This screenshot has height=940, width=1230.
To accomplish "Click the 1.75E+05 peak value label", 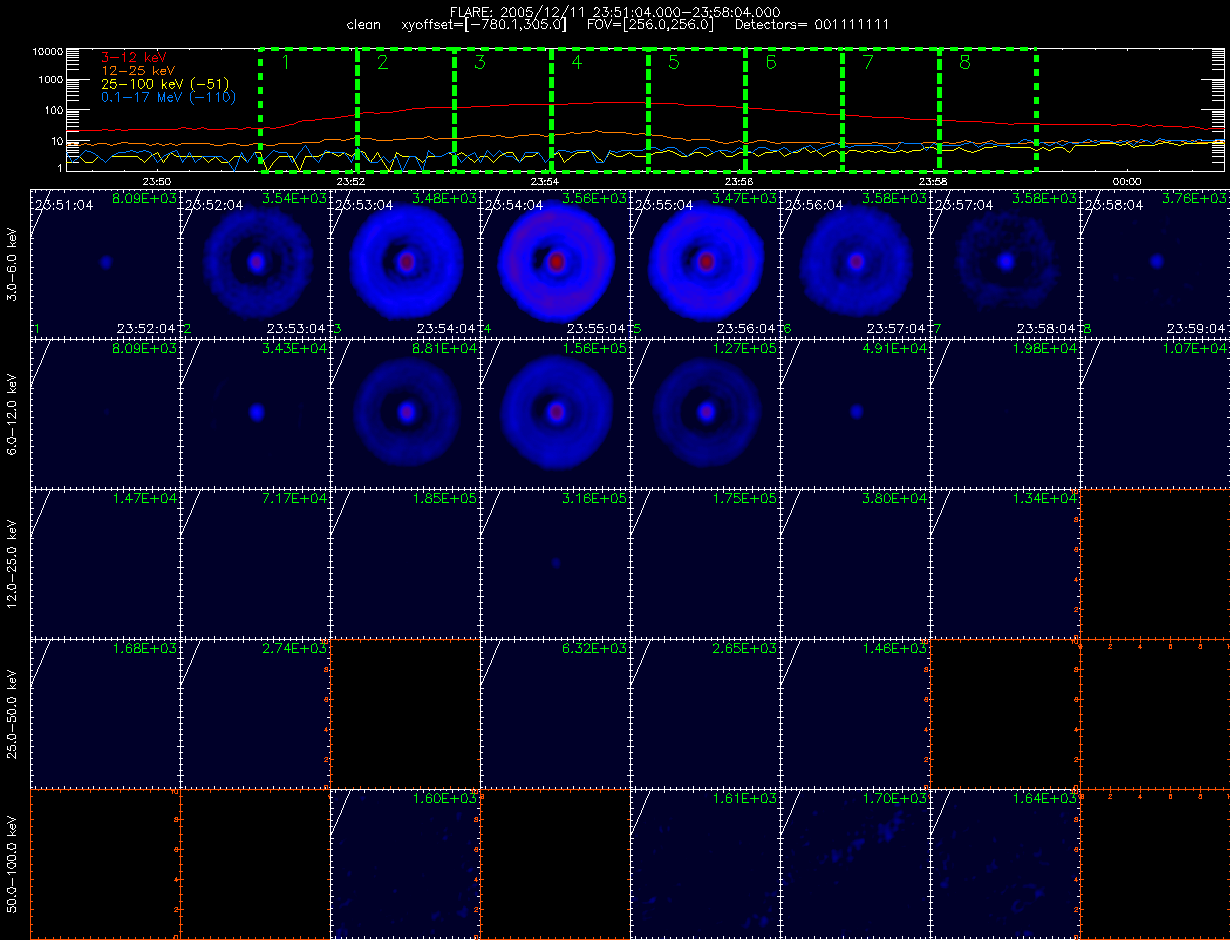I will click(x=746, y=498).
